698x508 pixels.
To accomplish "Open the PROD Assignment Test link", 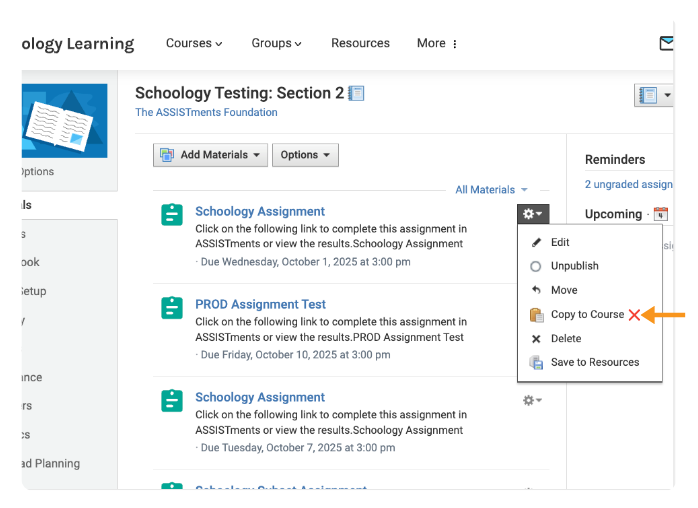I will point(260,304).
